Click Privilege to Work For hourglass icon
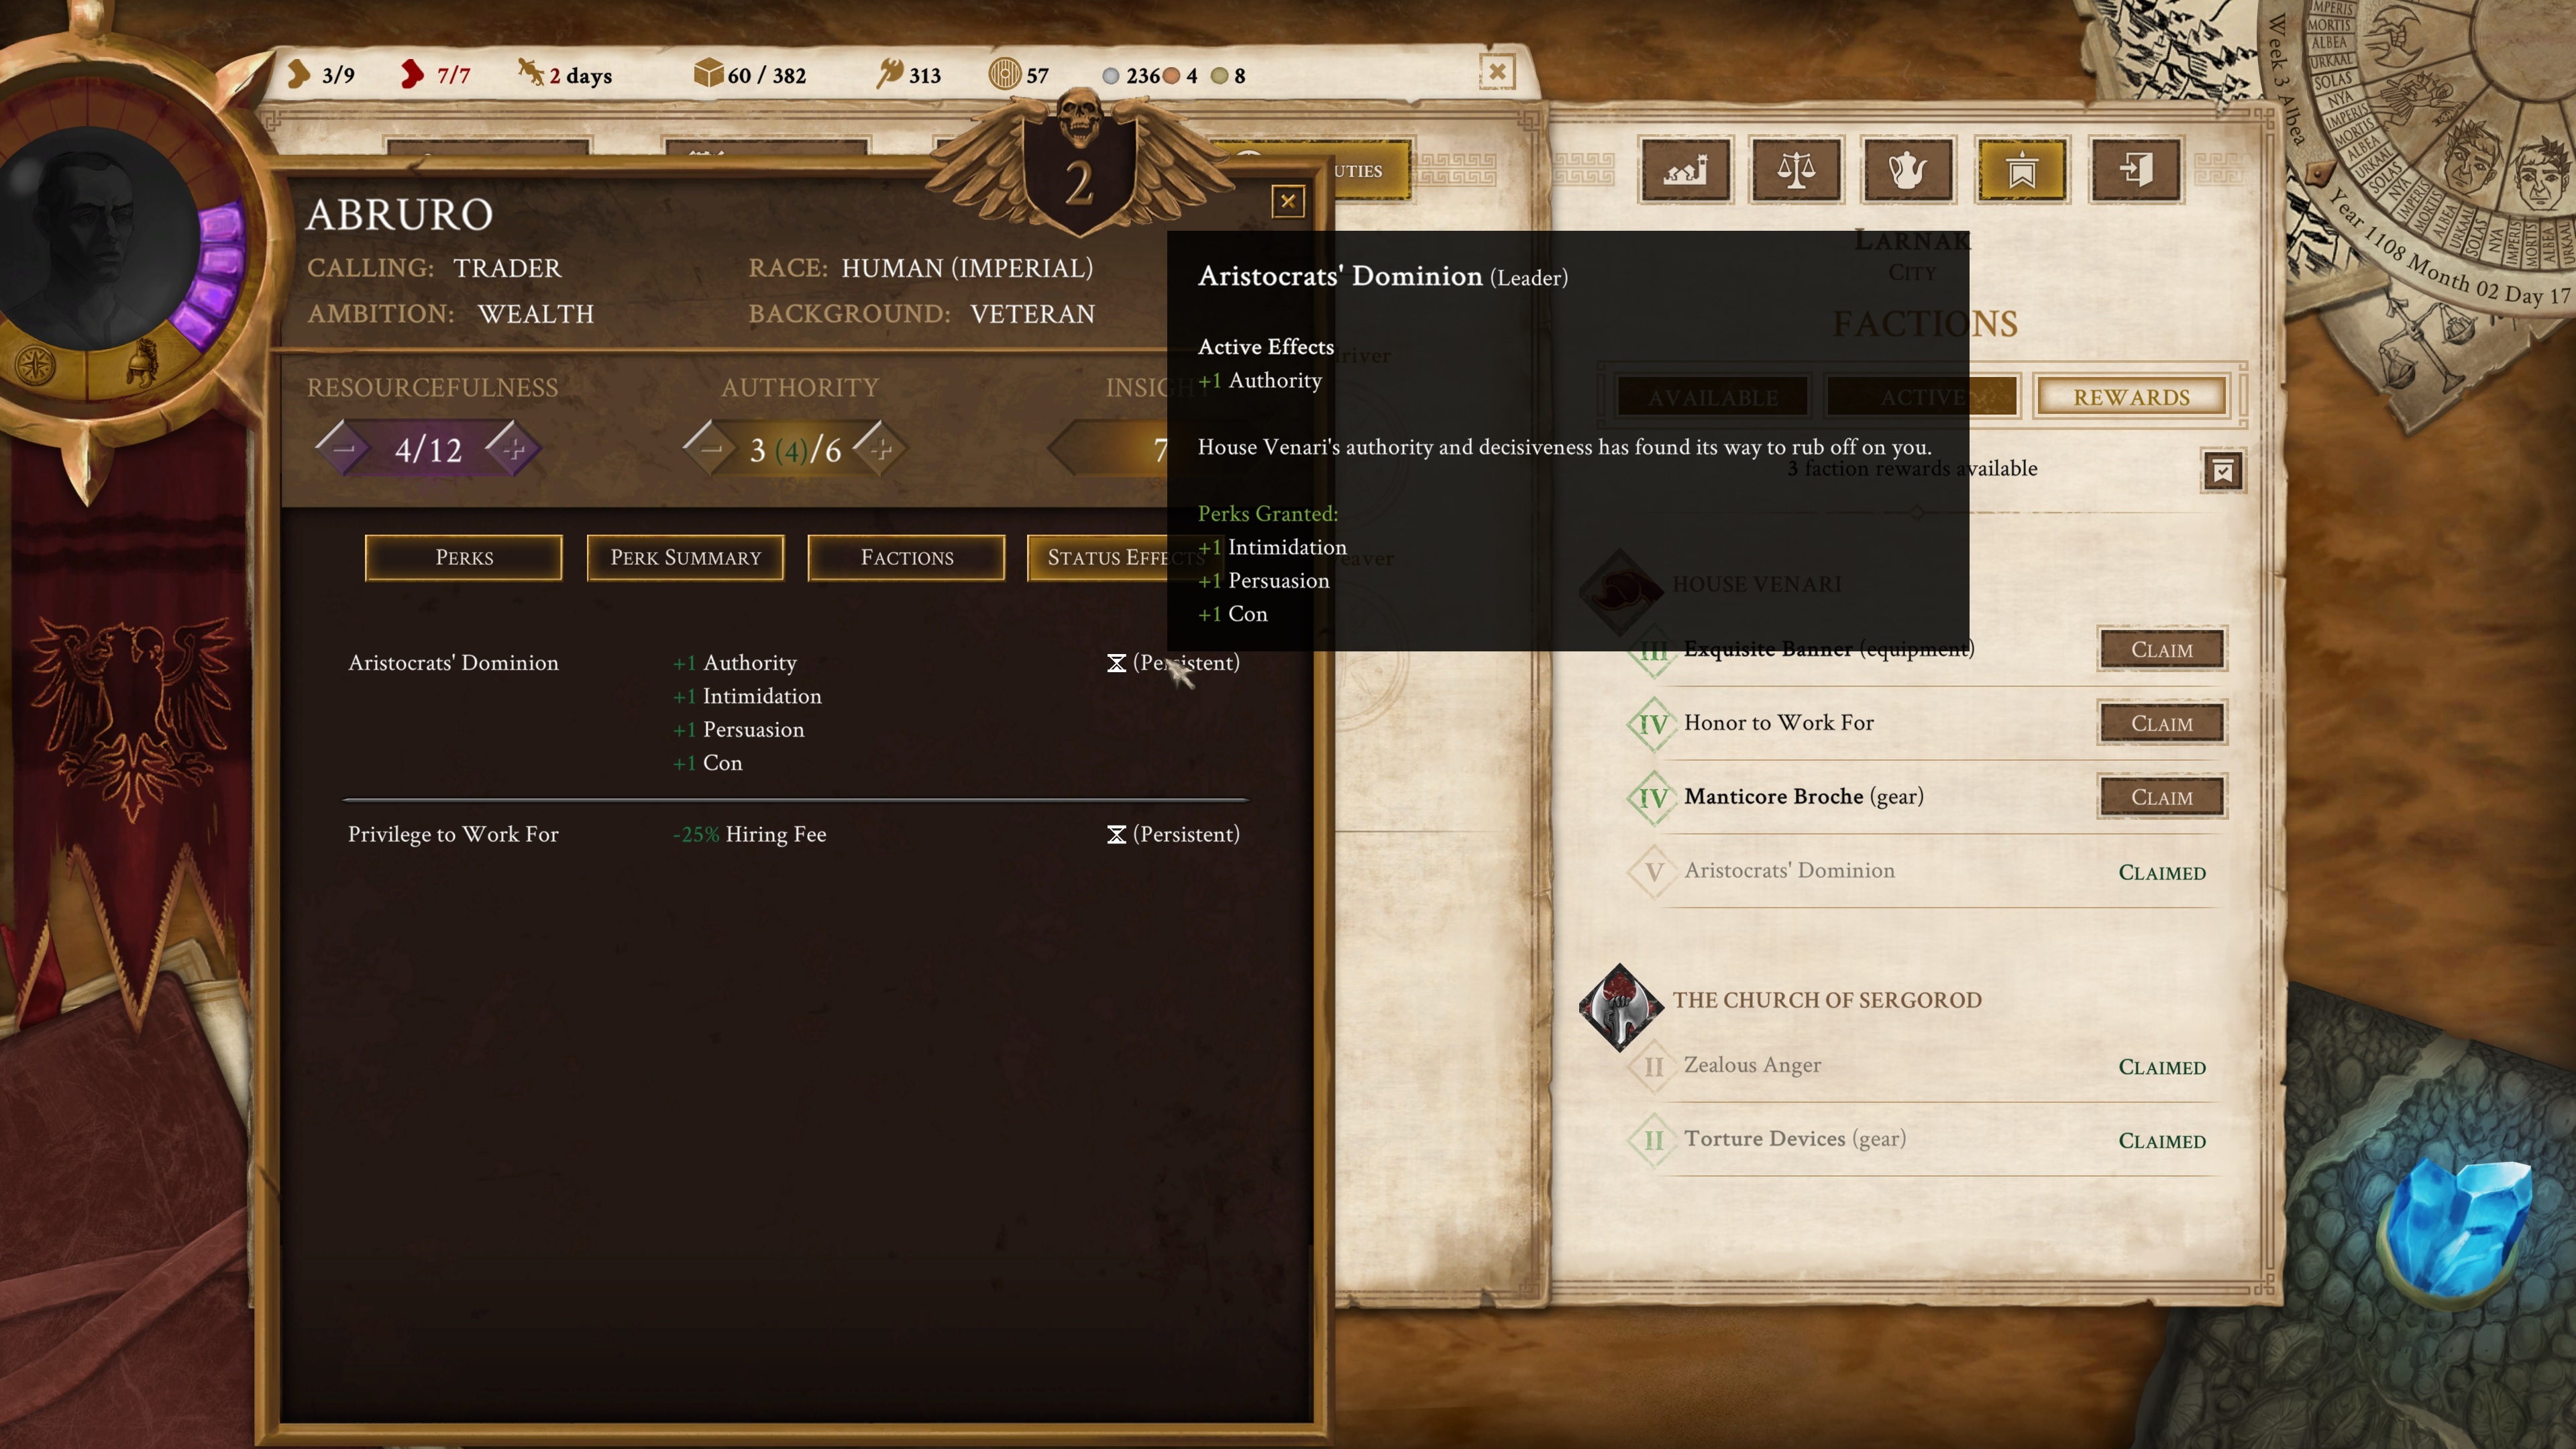Viewport: 2576px width, 1449px height. (1116, 834)
